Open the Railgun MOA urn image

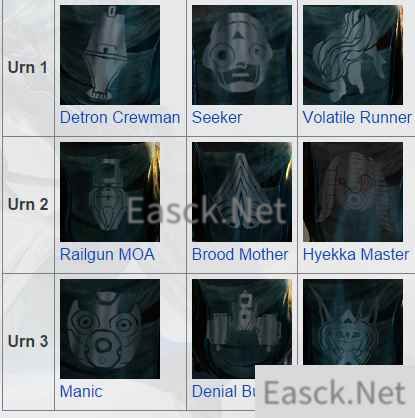pyautogui.click(x=110, y=192)
